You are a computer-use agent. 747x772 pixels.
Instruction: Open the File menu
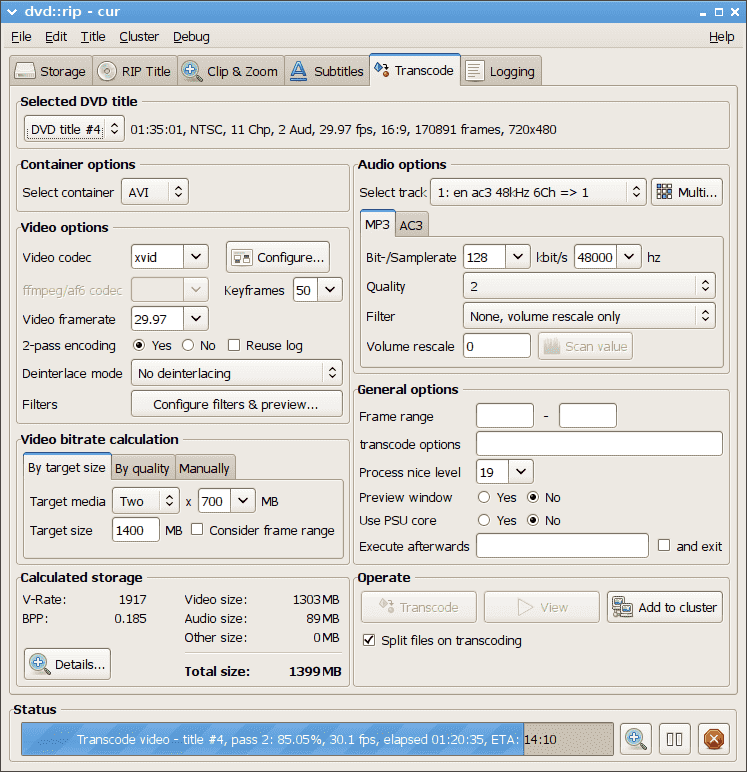click(x=21, y=37)
